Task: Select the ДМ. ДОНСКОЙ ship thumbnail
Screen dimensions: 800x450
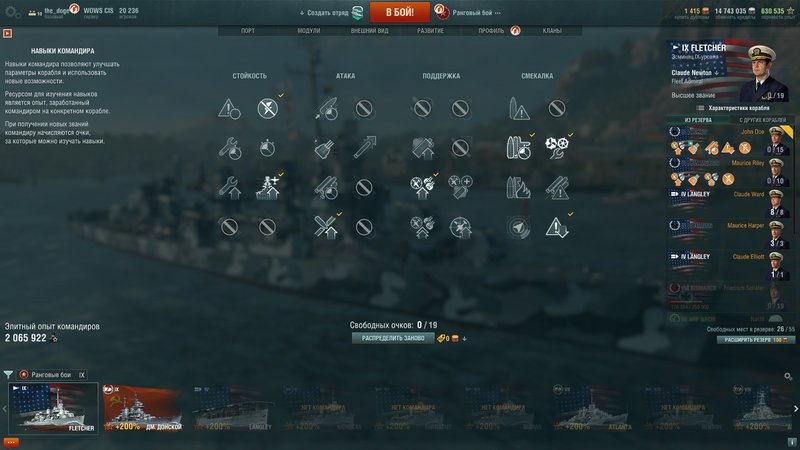Action: [x=142, y=408]
